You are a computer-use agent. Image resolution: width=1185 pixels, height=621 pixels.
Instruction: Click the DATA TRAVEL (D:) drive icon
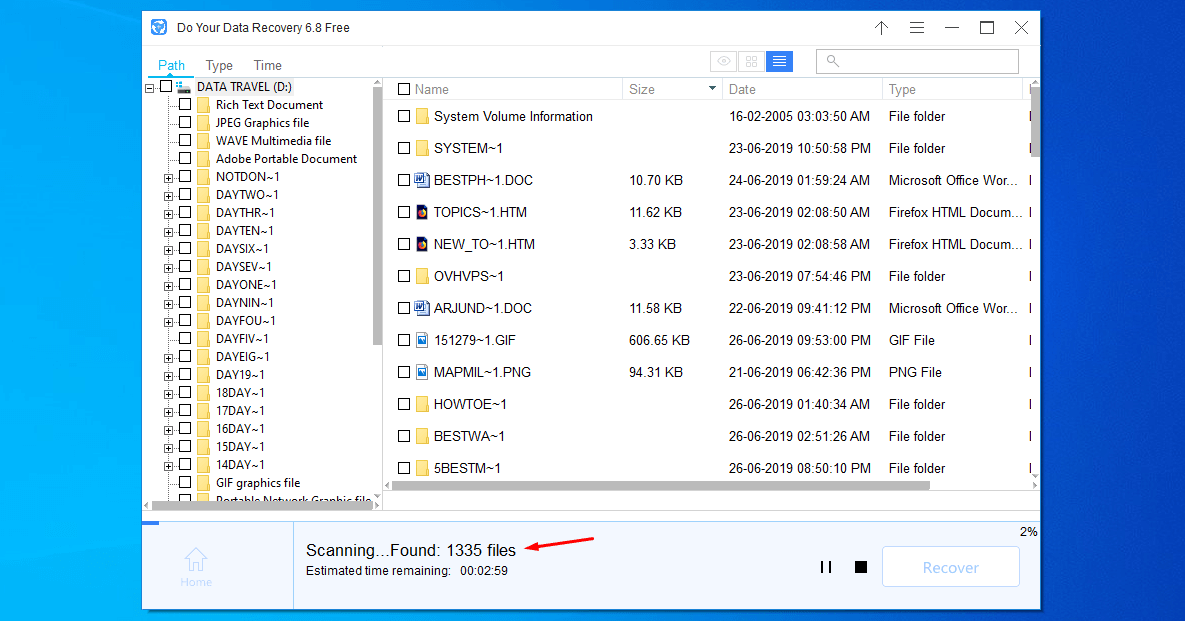click(x=183, y=87)
